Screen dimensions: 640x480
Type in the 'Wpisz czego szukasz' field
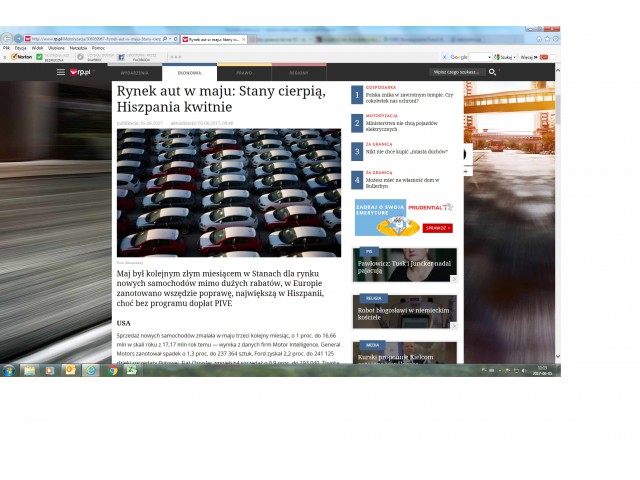(x=456, y=73)
